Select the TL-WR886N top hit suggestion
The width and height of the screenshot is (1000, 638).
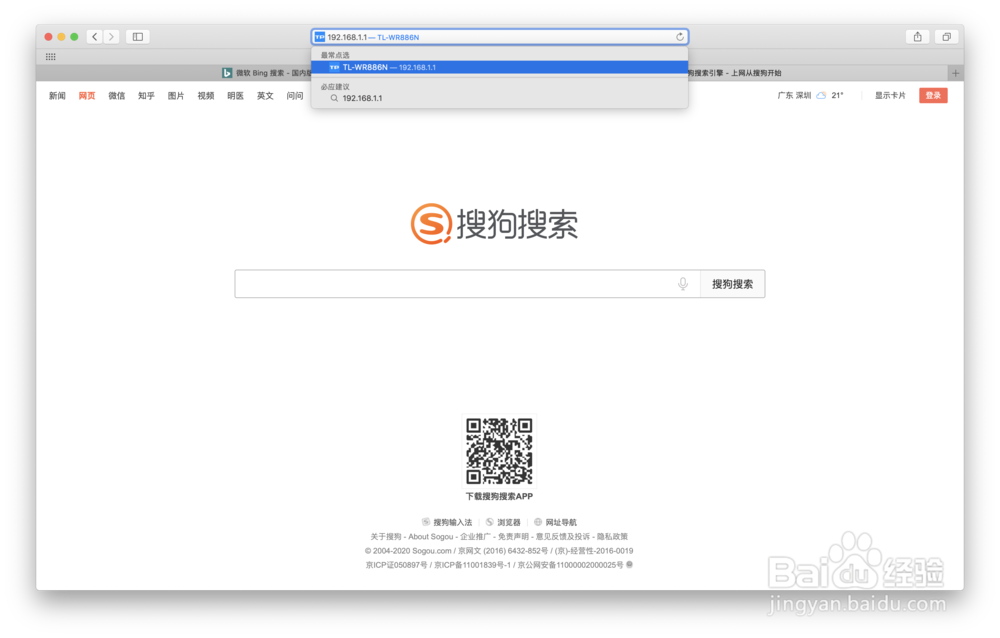499,67
